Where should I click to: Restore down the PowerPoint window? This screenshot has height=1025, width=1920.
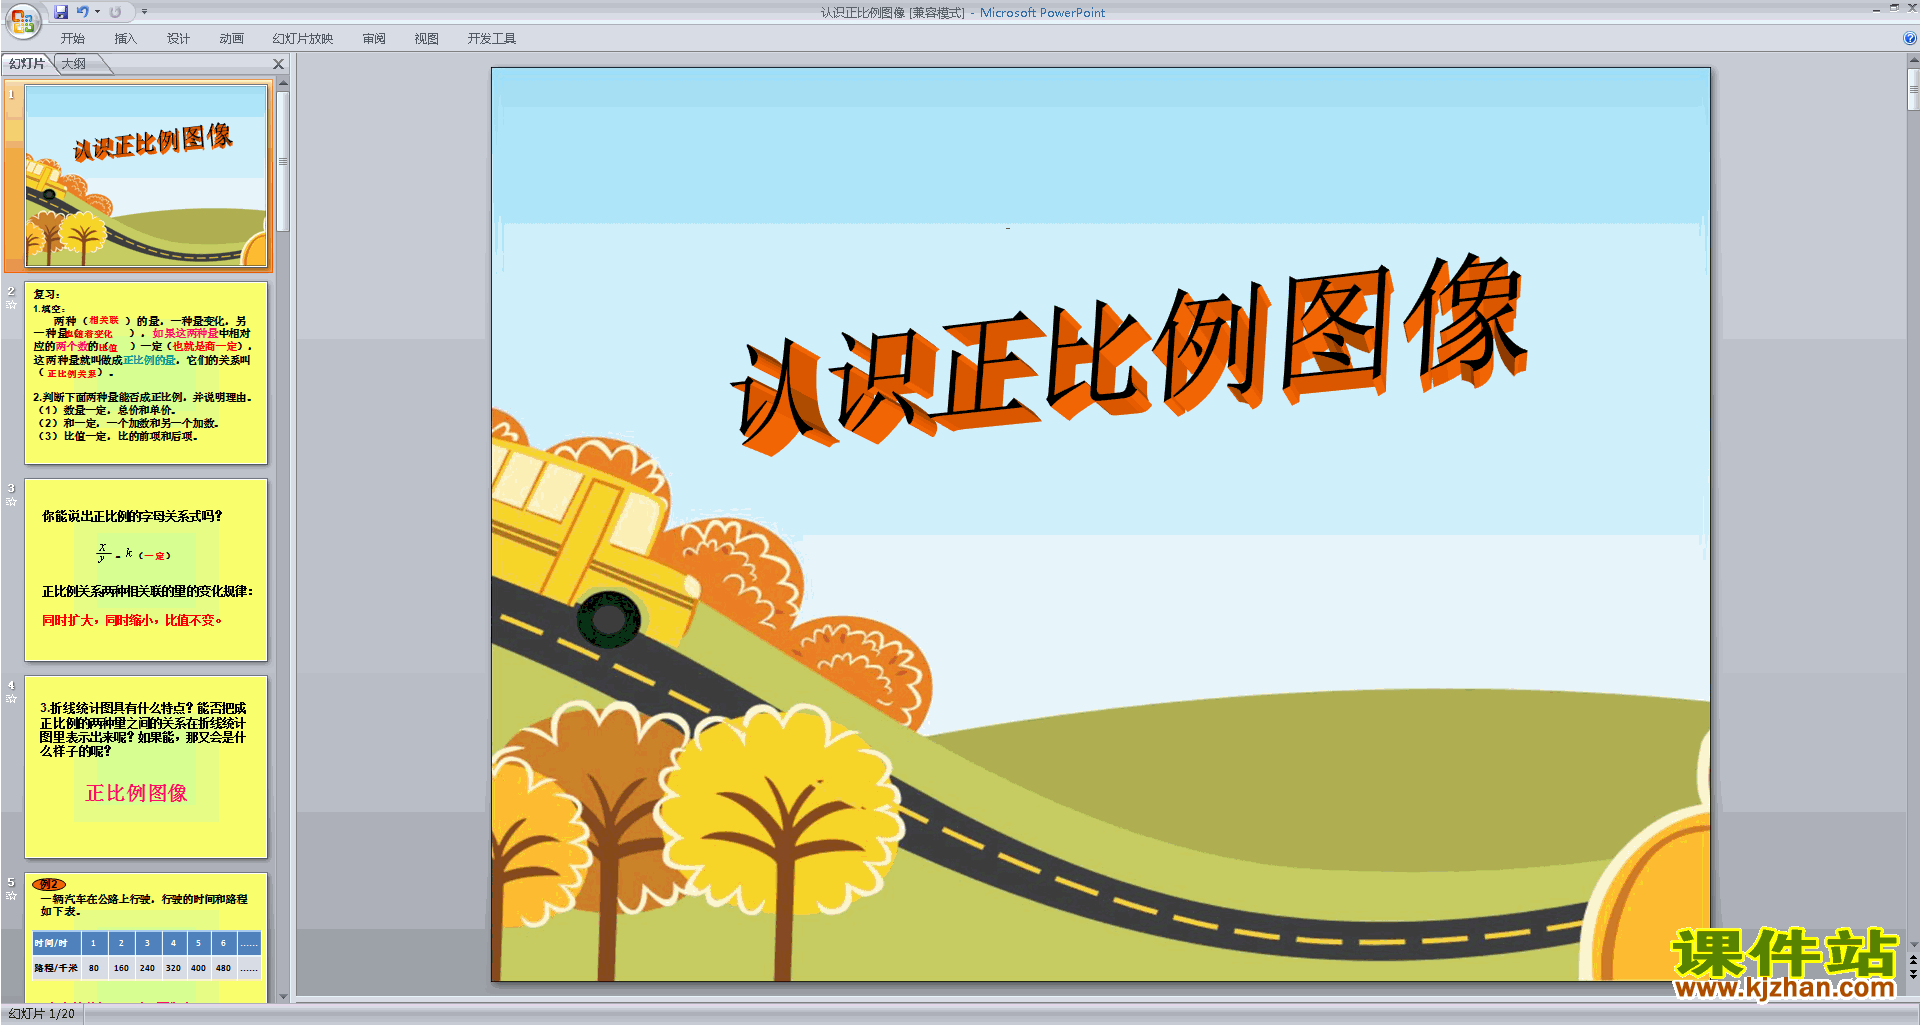click(x=1894, y=8)
